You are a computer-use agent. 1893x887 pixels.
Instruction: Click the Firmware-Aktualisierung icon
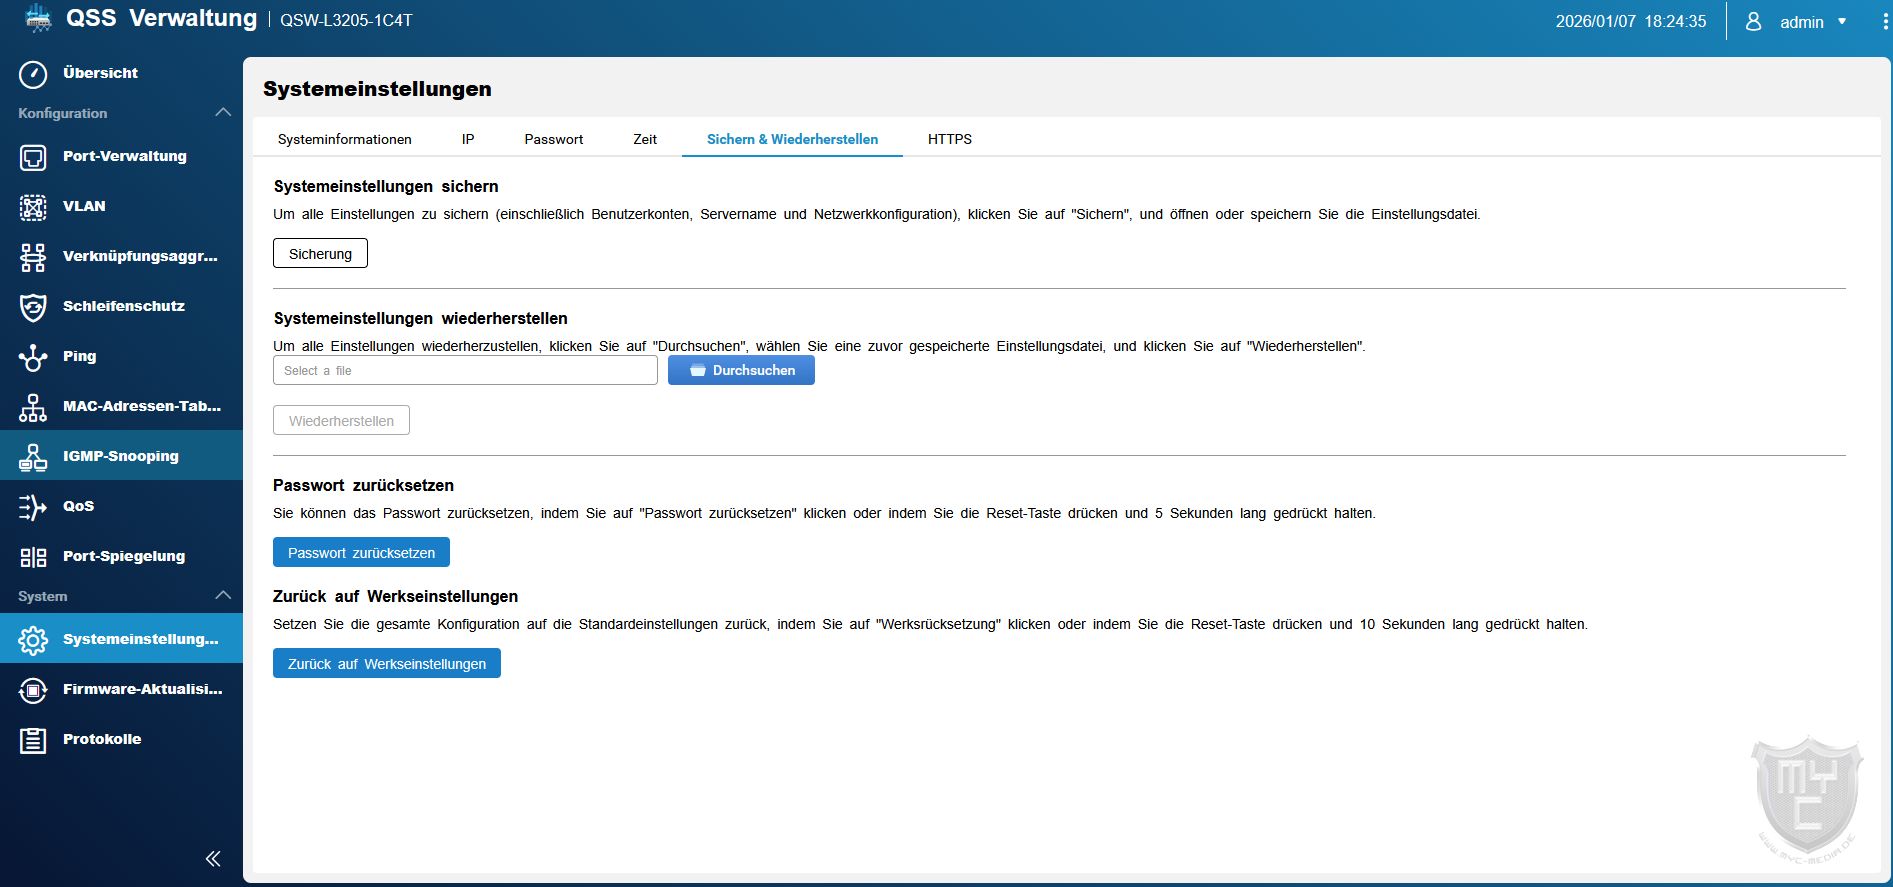[x=33, y=690]
